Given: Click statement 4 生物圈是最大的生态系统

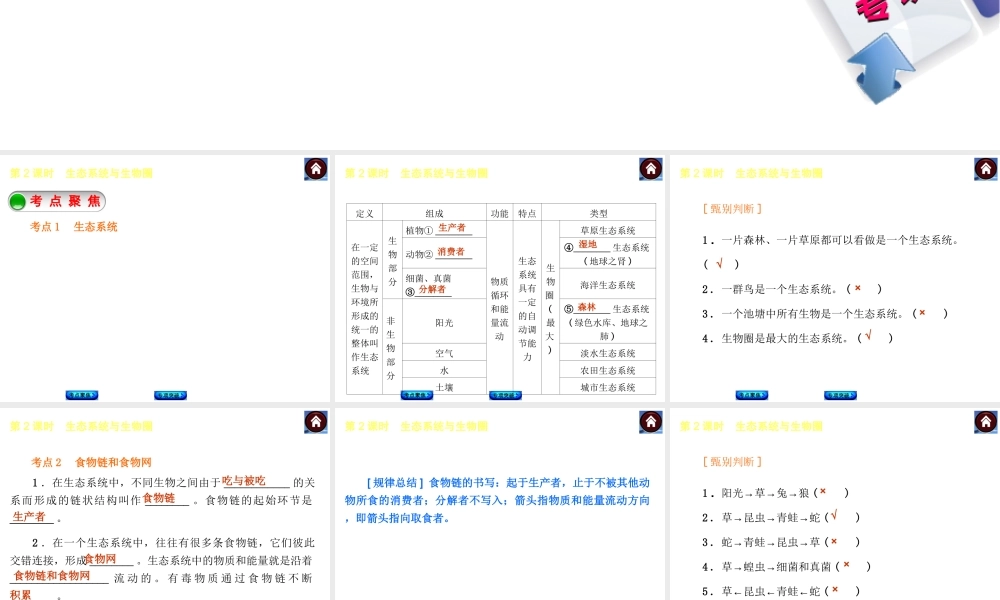Looking at the screenshot, I should 797,338.
